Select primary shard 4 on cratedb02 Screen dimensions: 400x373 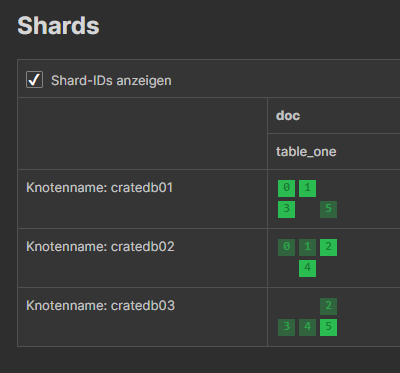tap(307, 268)
